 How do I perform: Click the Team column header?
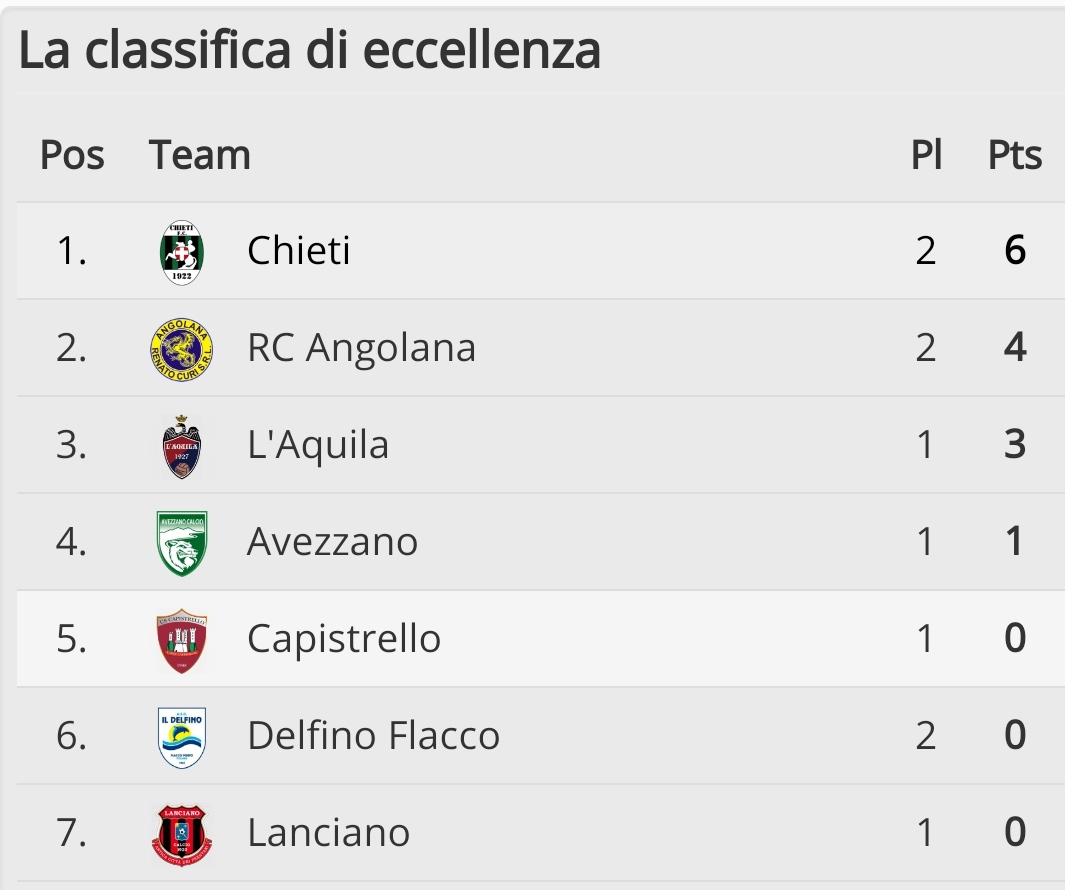point(200,155)
